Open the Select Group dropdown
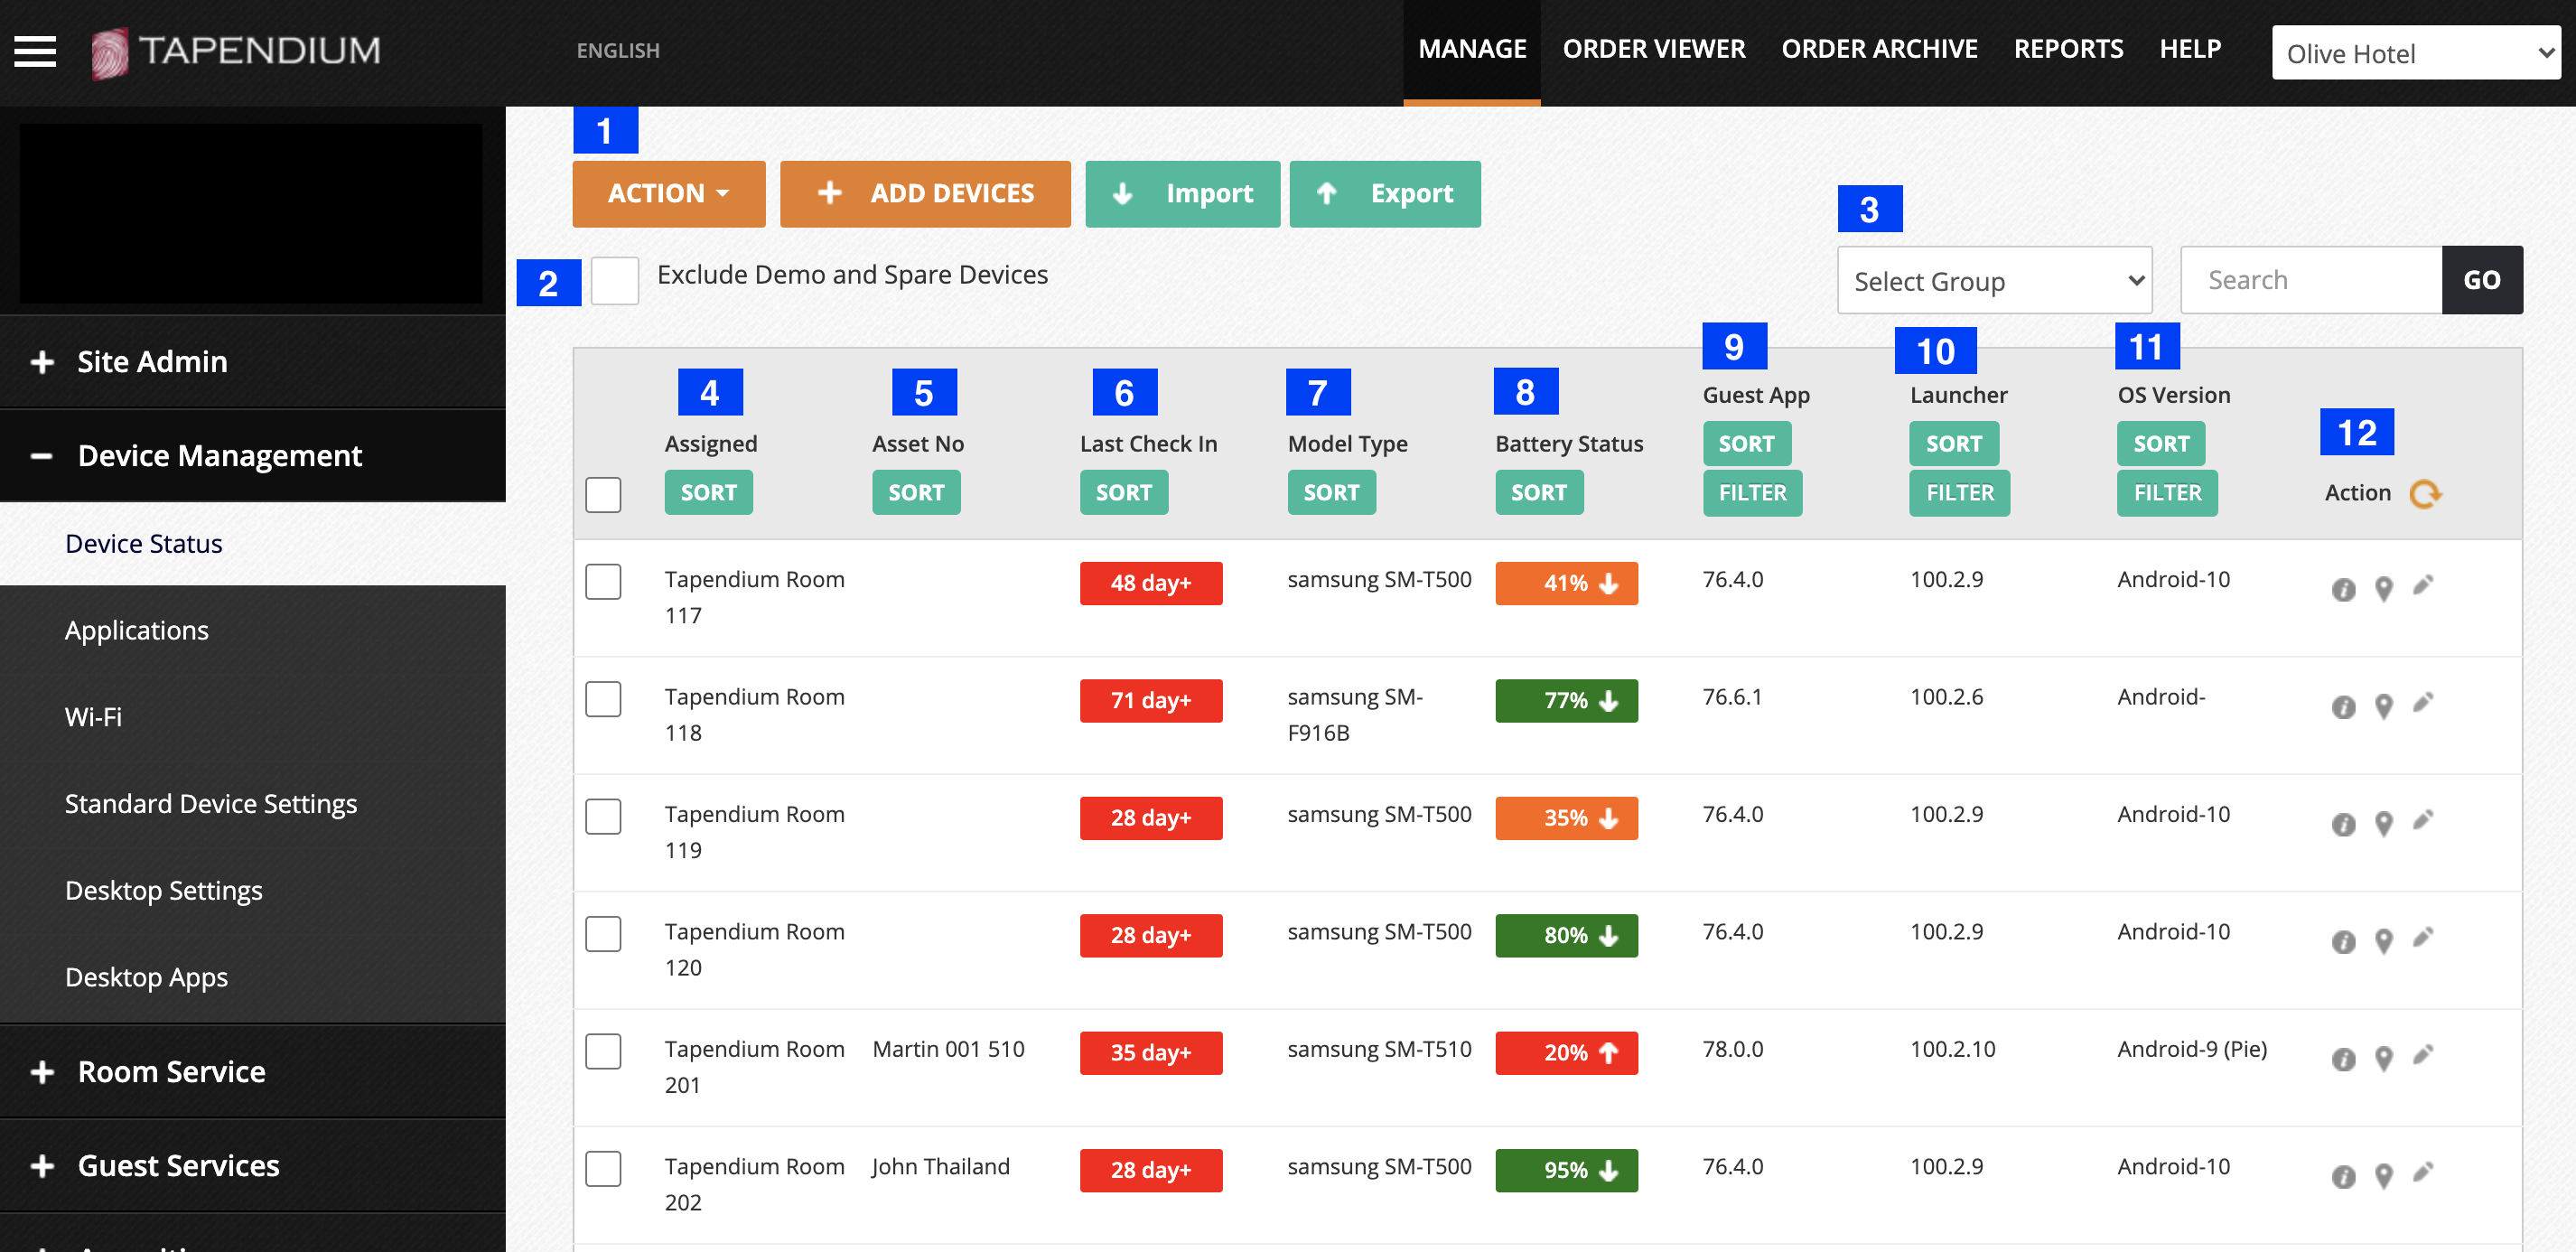Screen dimensions: 2576x1252 1994,281
